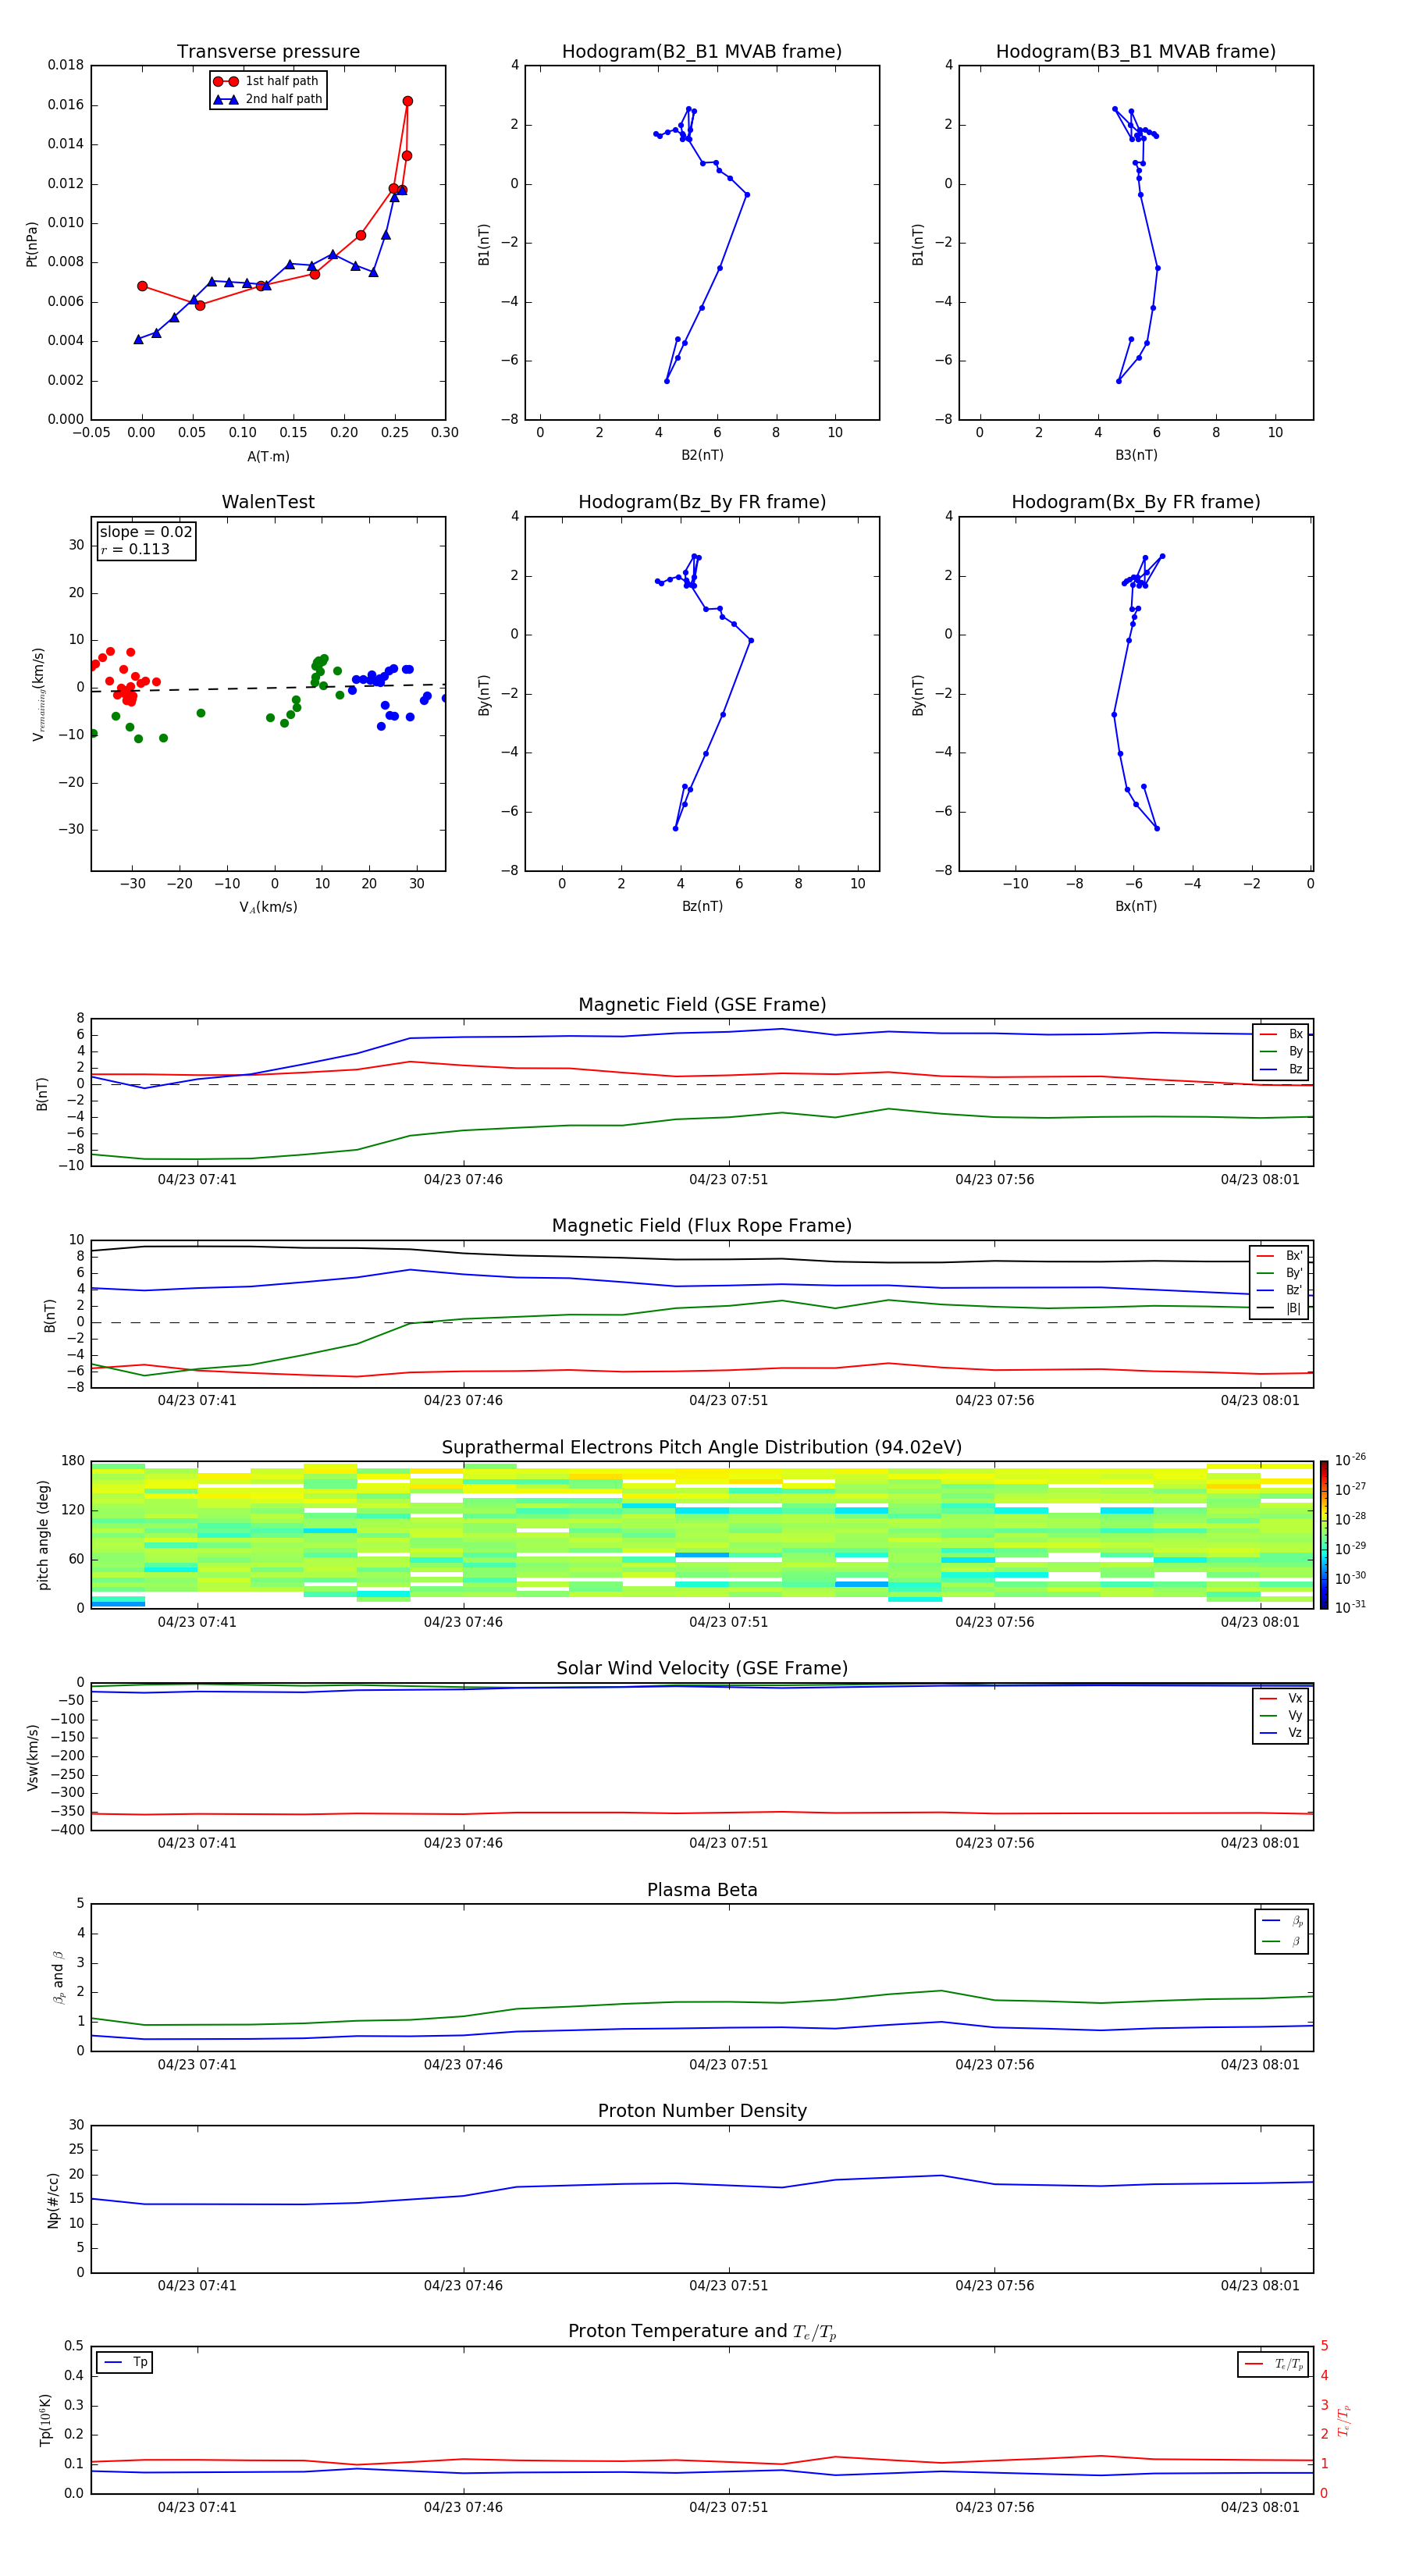Click the 'pitch angle (deg)' axis label
The width and height of the screenshot is (1405, 2576).
click(43, 1535)
